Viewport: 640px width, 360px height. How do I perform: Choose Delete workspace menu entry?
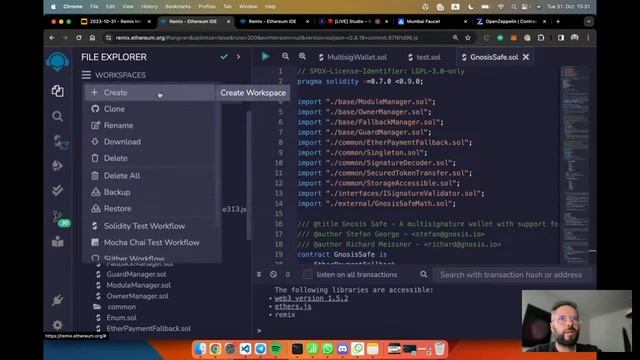point(149,158)
